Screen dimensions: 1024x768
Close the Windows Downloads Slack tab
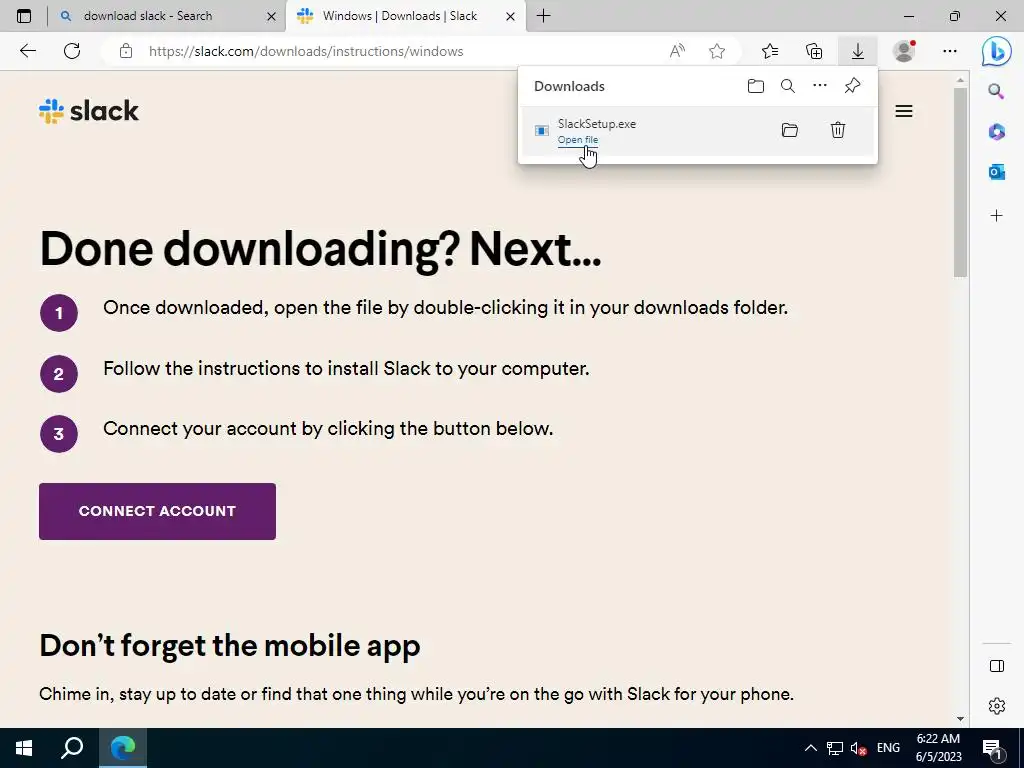[x=511, y=16]
